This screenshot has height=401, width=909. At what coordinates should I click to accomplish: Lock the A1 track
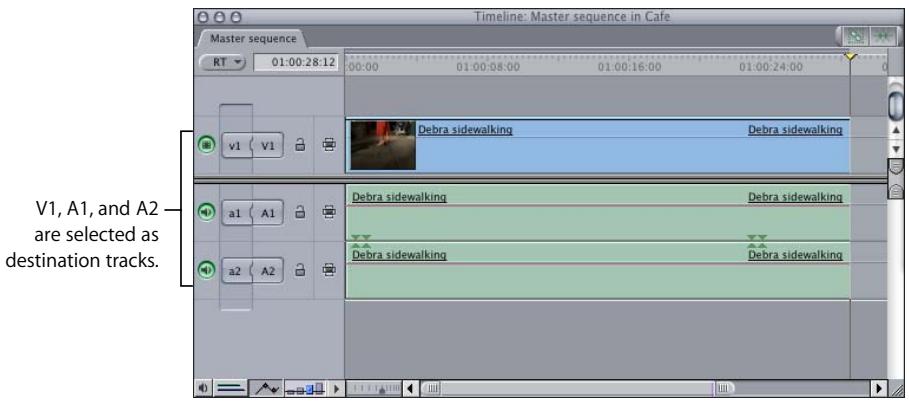click(x=300, y=212)
